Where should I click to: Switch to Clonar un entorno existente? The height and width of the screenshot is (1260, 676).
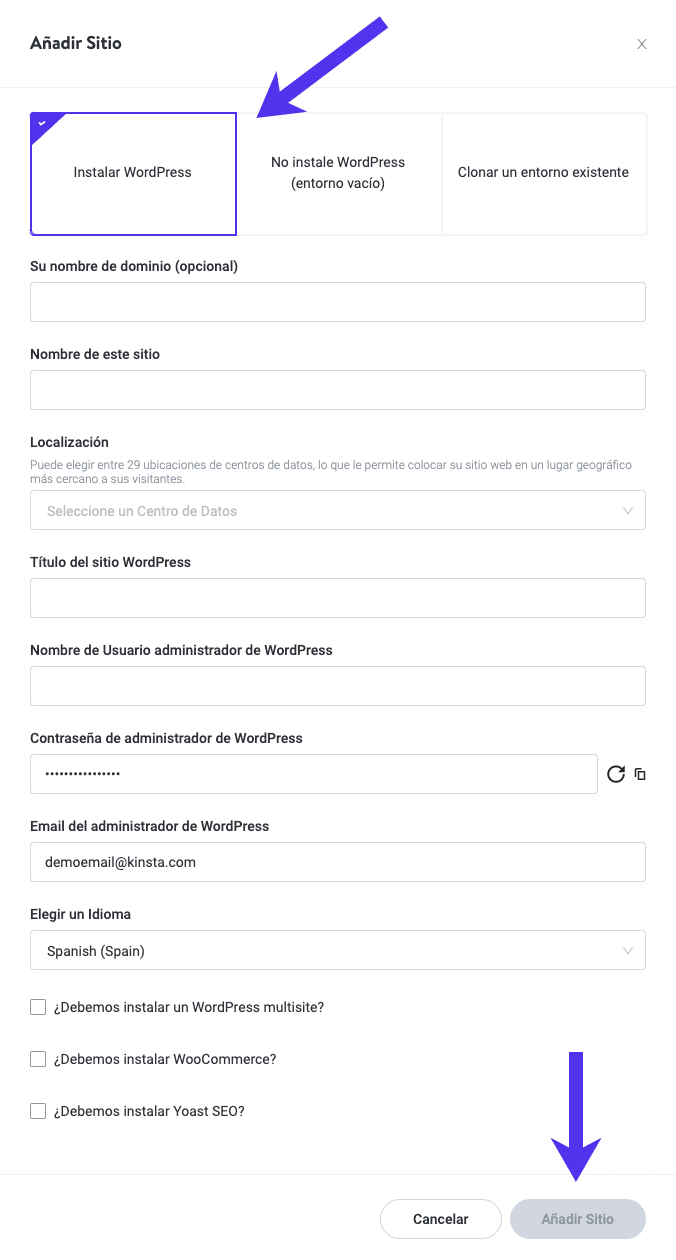pyautogui.click(x=543, y=173)
